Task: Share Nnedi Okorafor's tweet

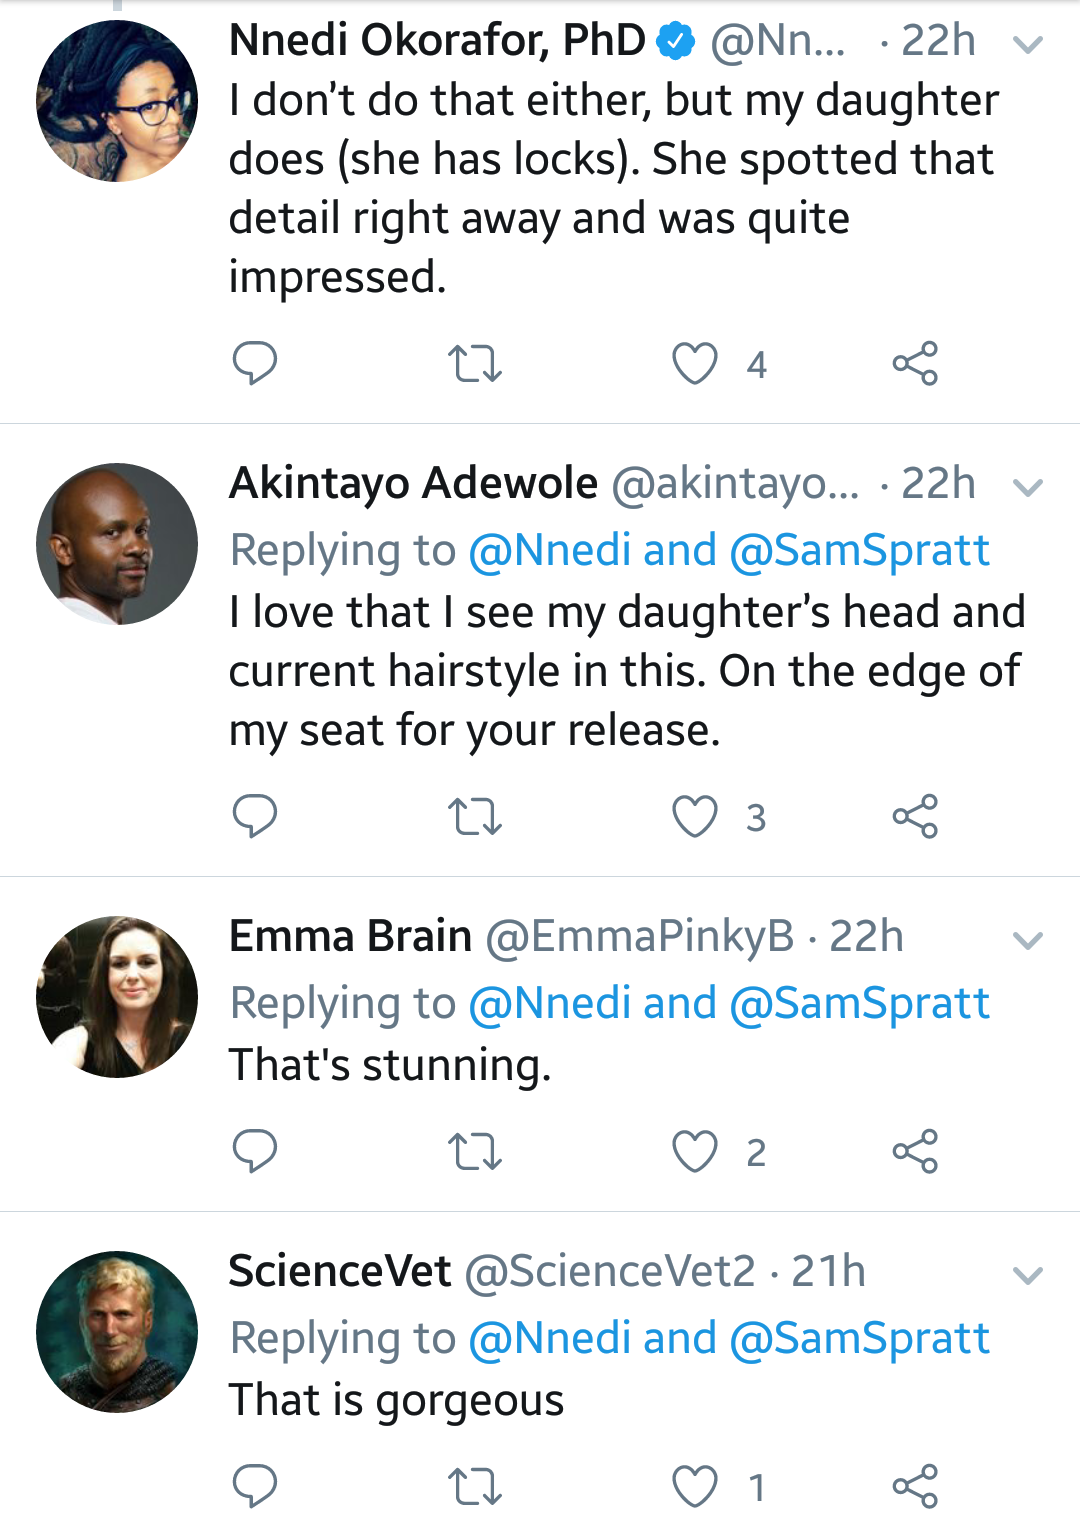Action: [915, 363]
